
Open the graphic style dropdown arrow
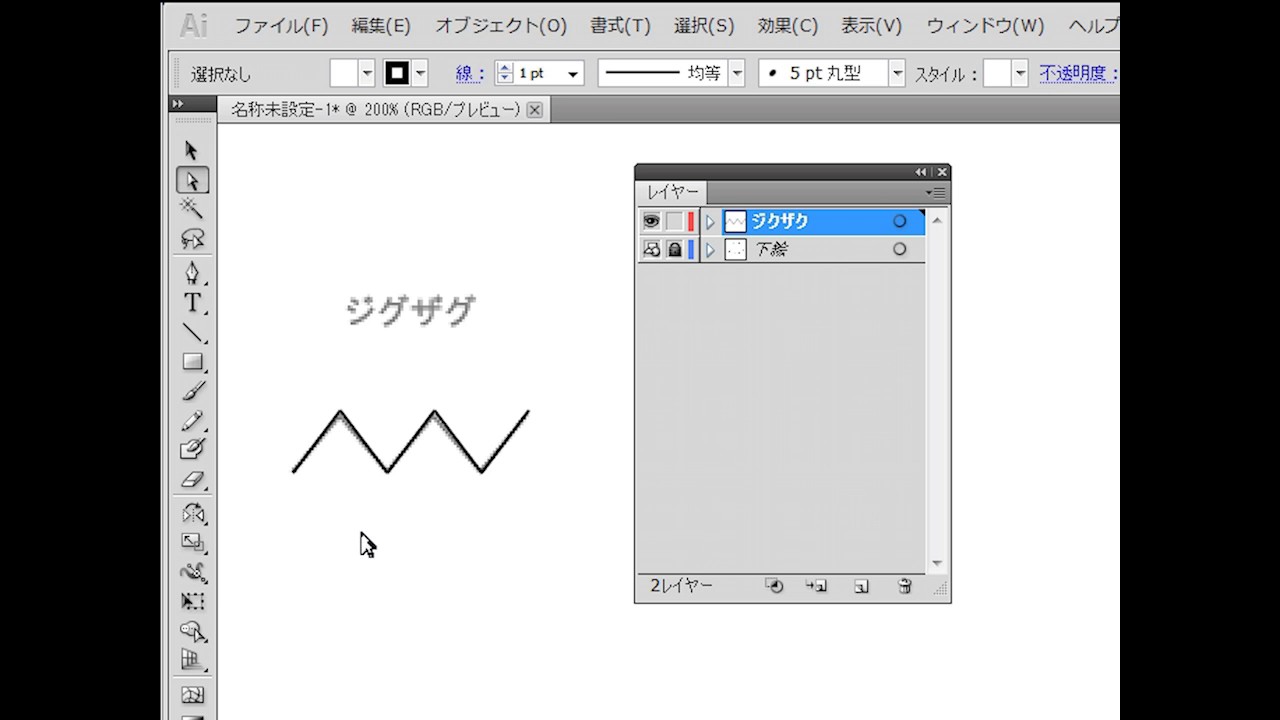coord(1020,73)
